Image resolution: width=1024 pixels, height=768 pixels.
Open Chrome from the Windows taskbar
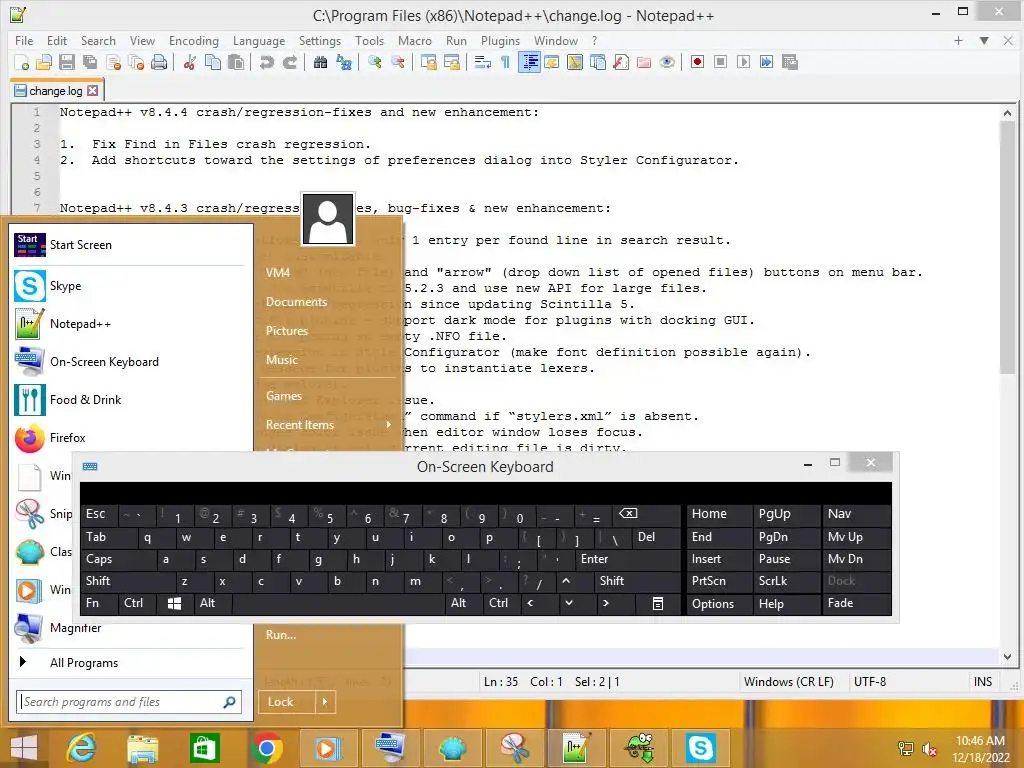266,748
